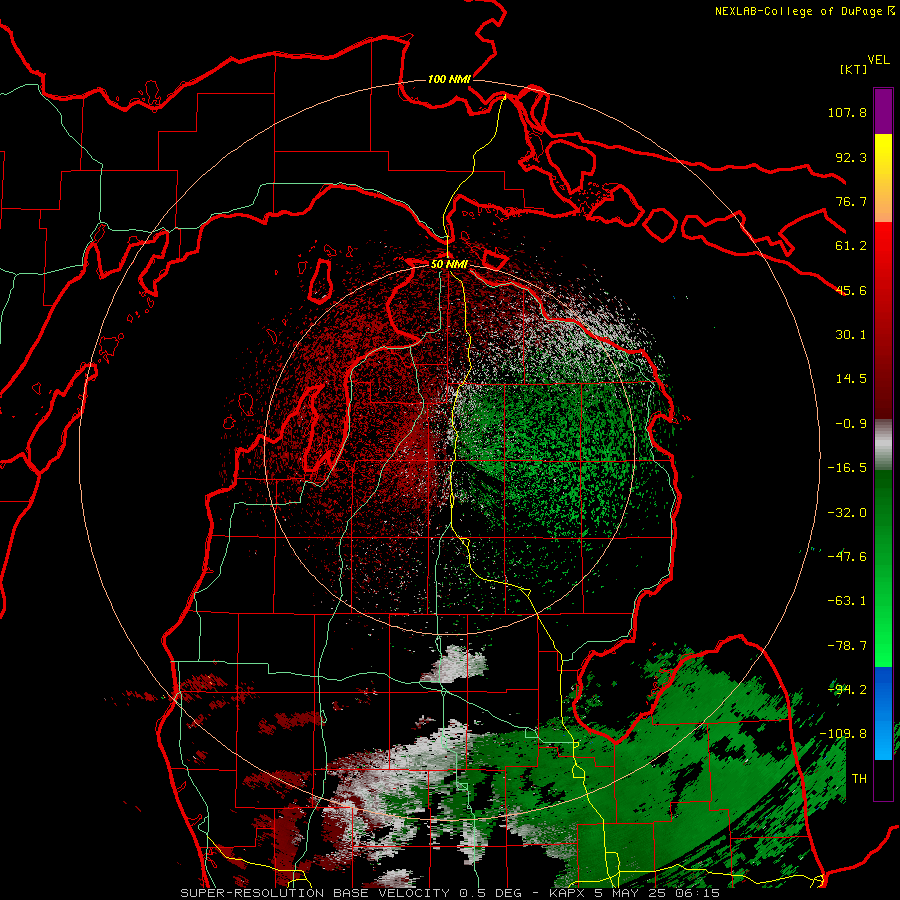Select the -94.2 legend value
Screen dimensions: 900x900
847,690
